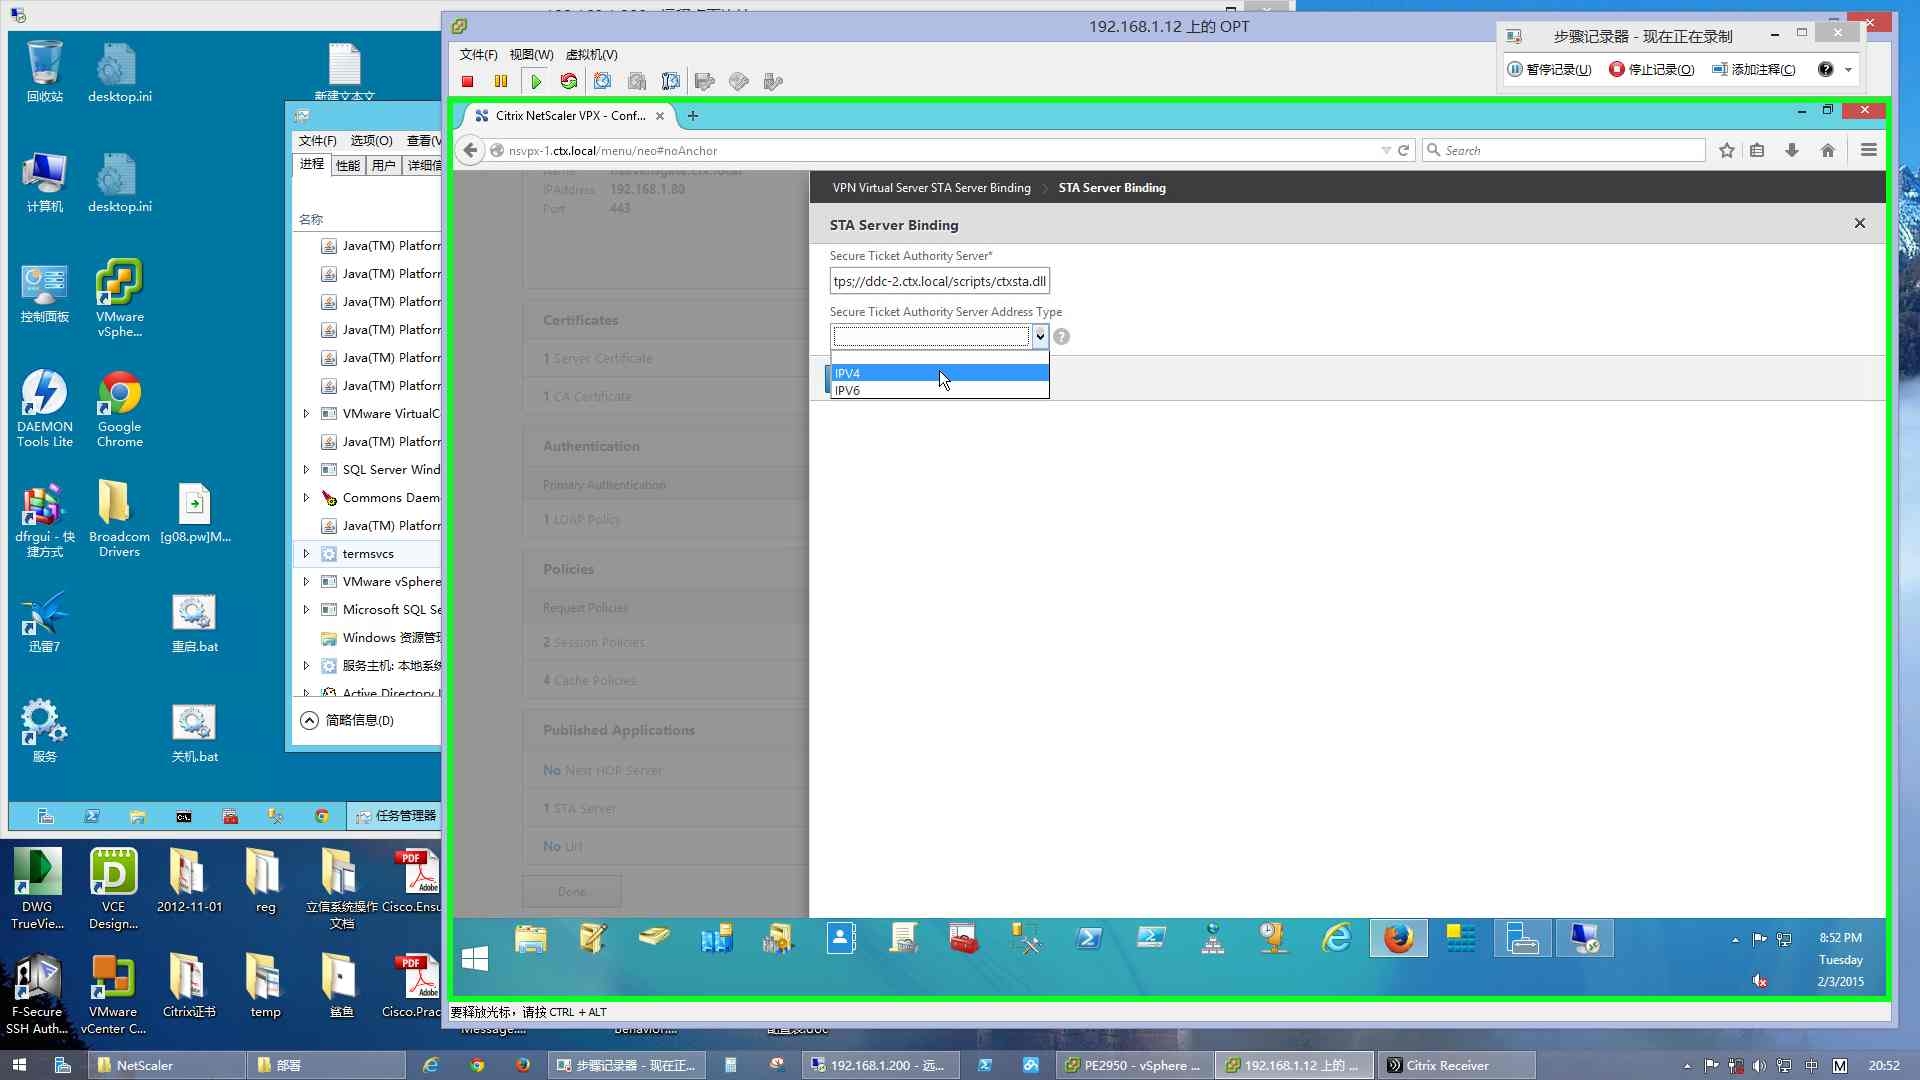The image size is (1920, 1080).
Task: Click 添加注释 button in step recorder
Action: [x=1754, y=70]
